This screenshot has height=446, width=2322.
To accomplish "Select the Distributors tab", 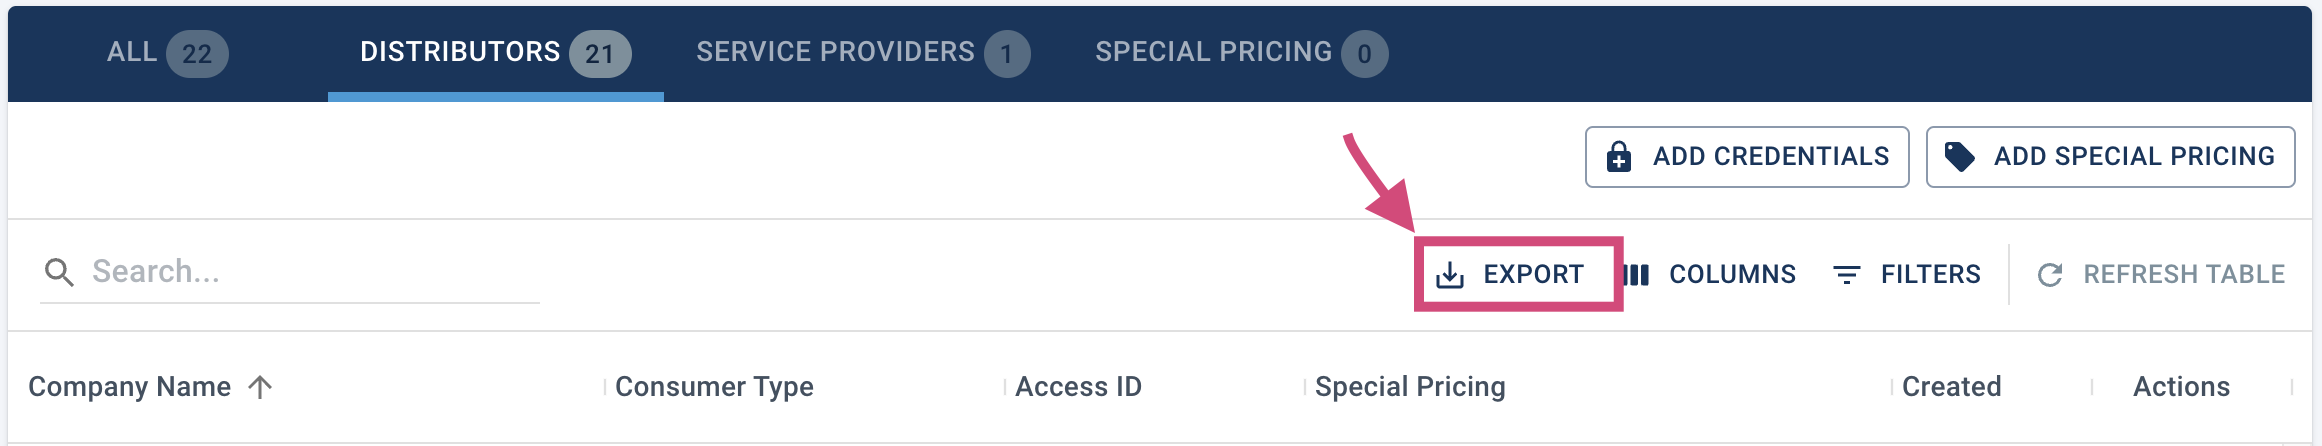I will coord(495,53).
